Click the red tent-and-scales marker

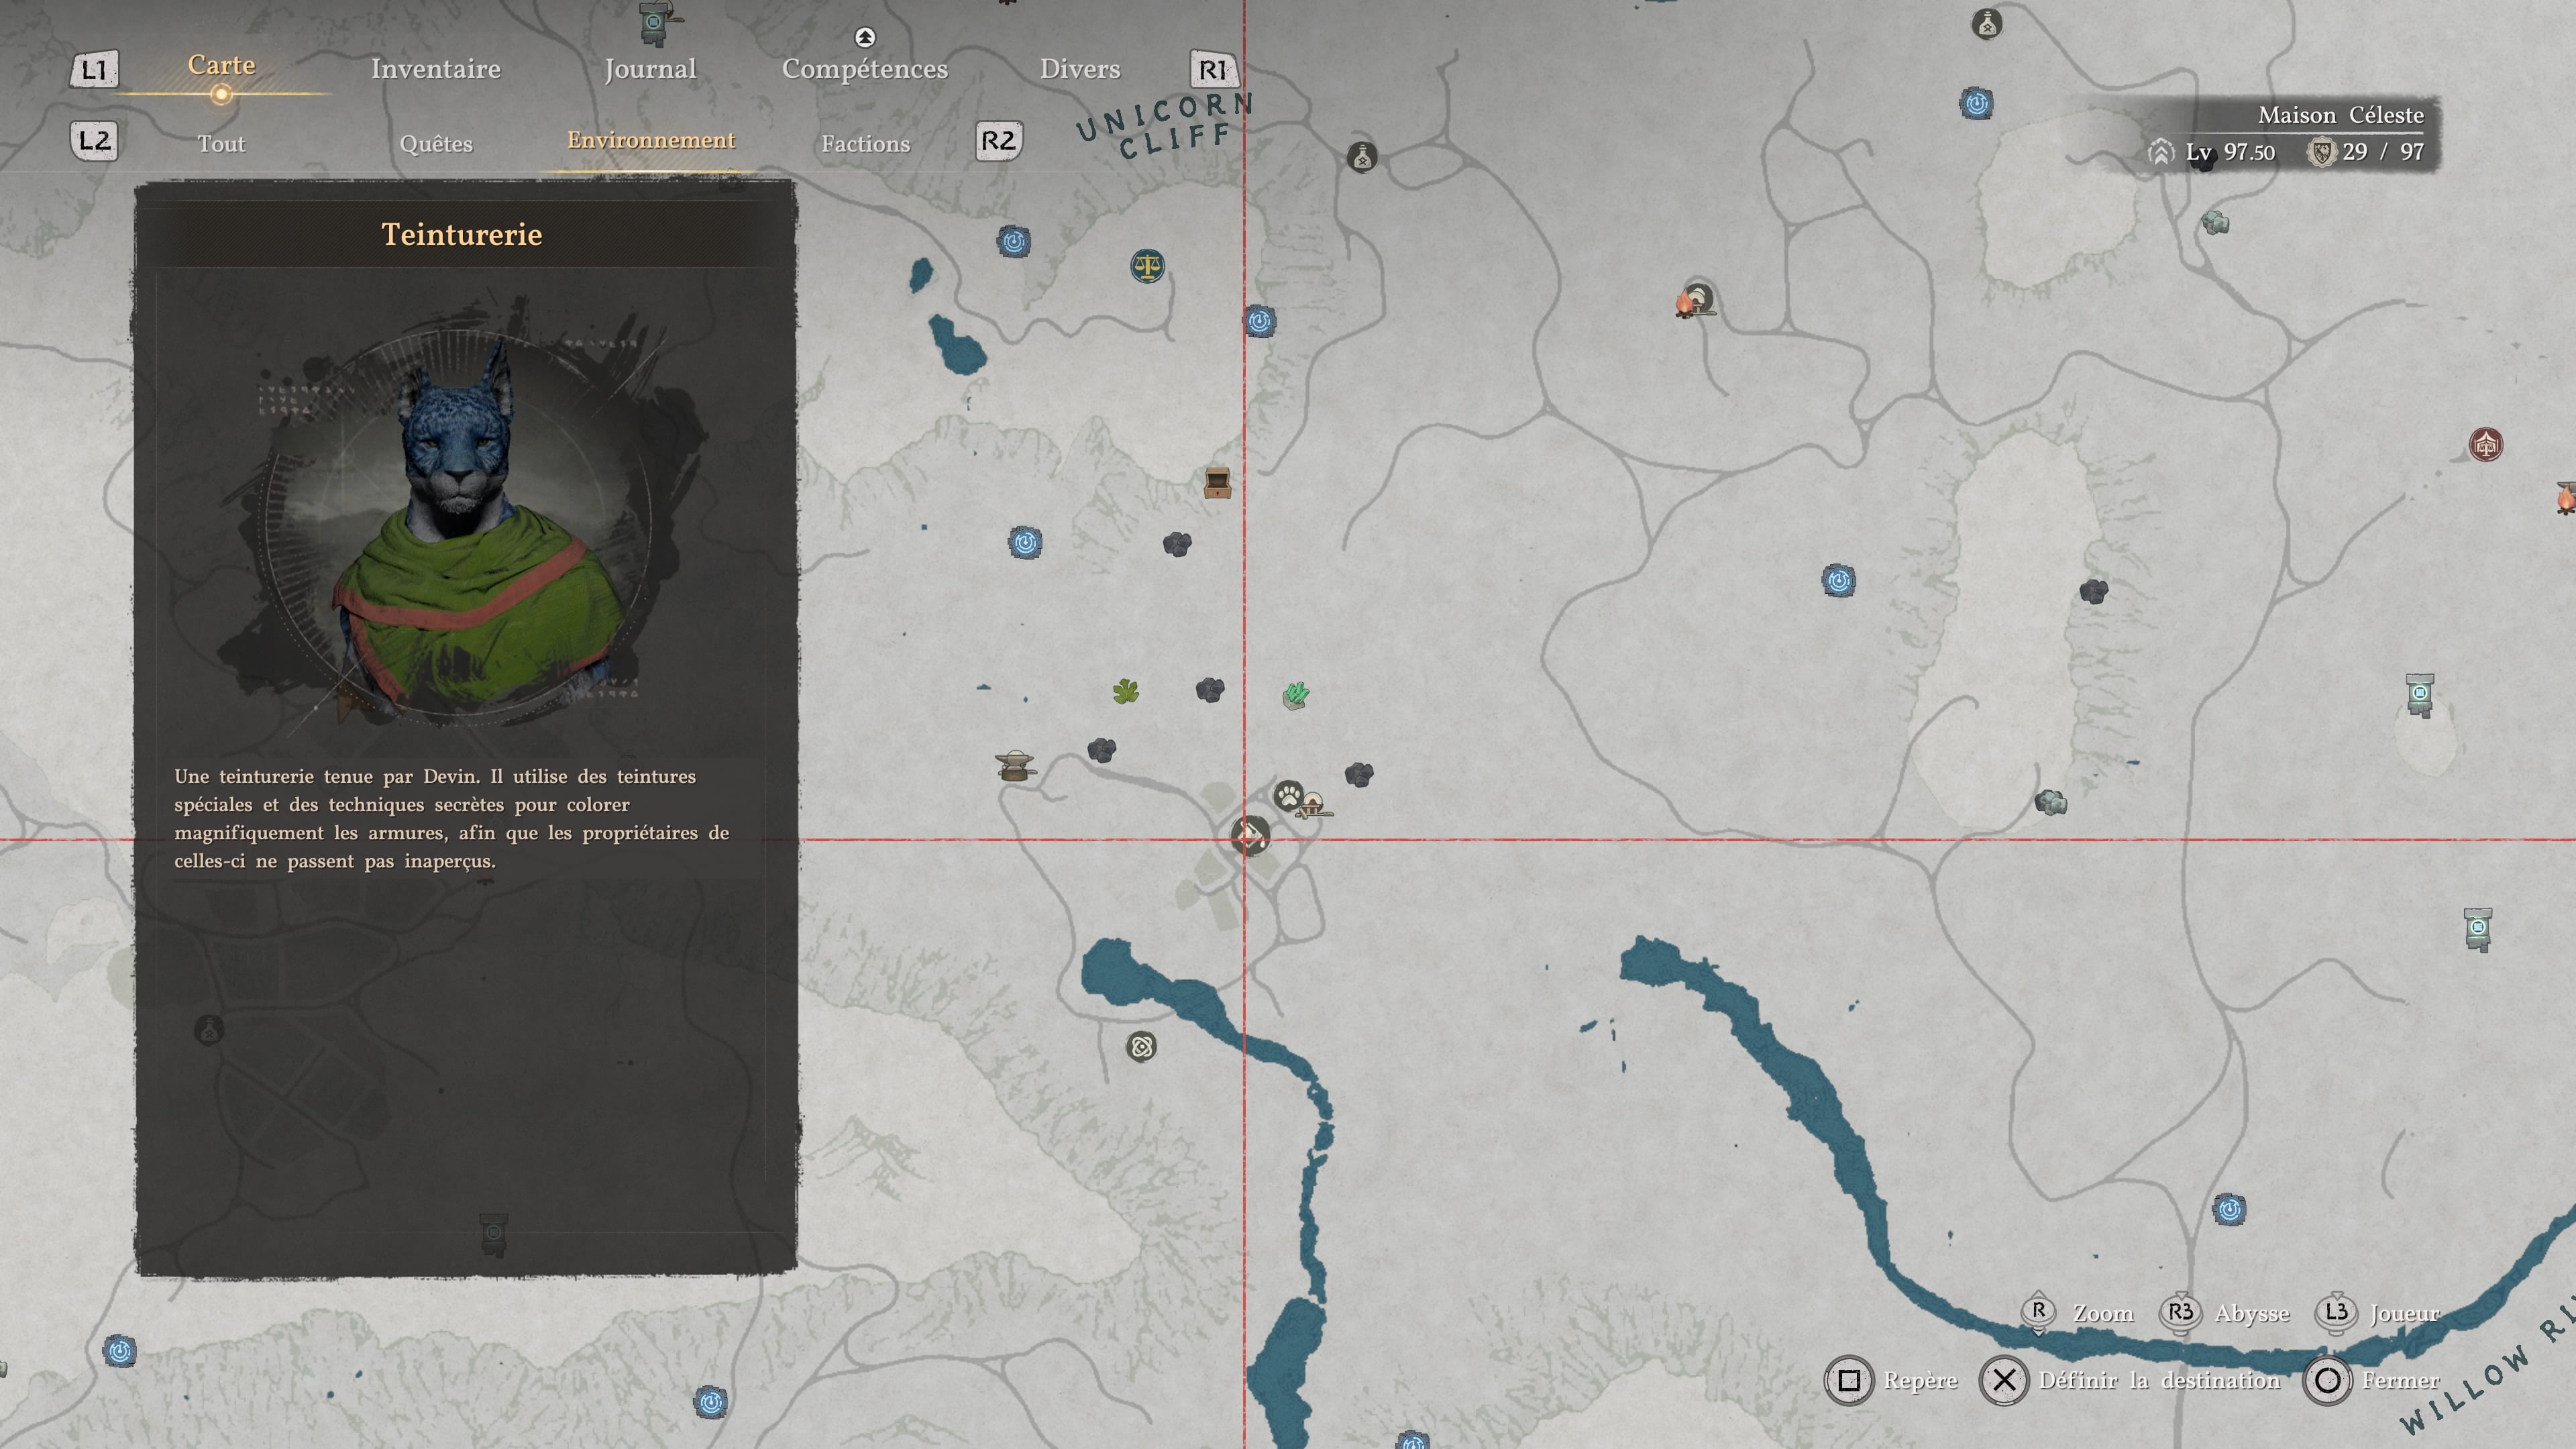[x=2486, y=444]
